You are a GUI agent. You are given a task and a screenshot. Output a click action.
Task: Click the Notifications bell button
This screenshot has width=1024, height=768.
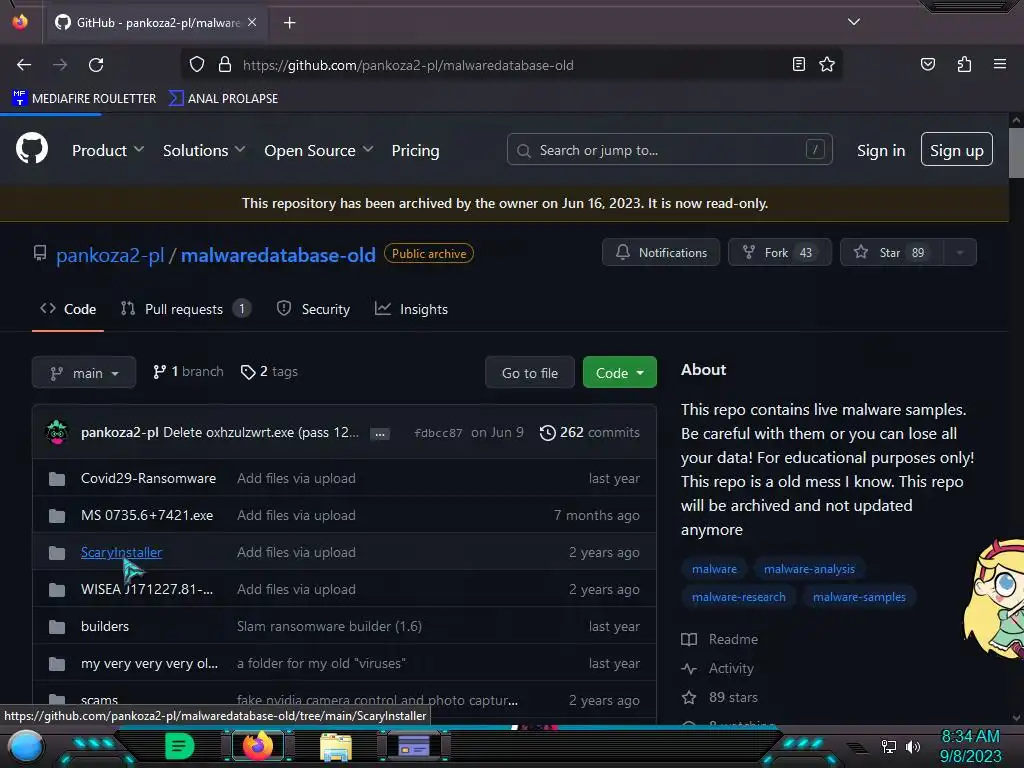point(661,252)
